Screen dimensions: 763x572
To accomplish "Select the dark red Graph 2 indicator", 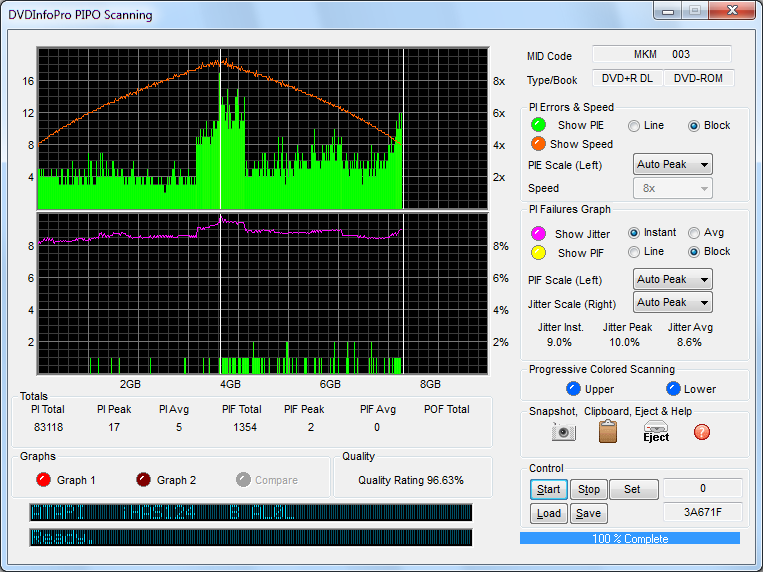I will pyautogui.click(x=143, y=480).
